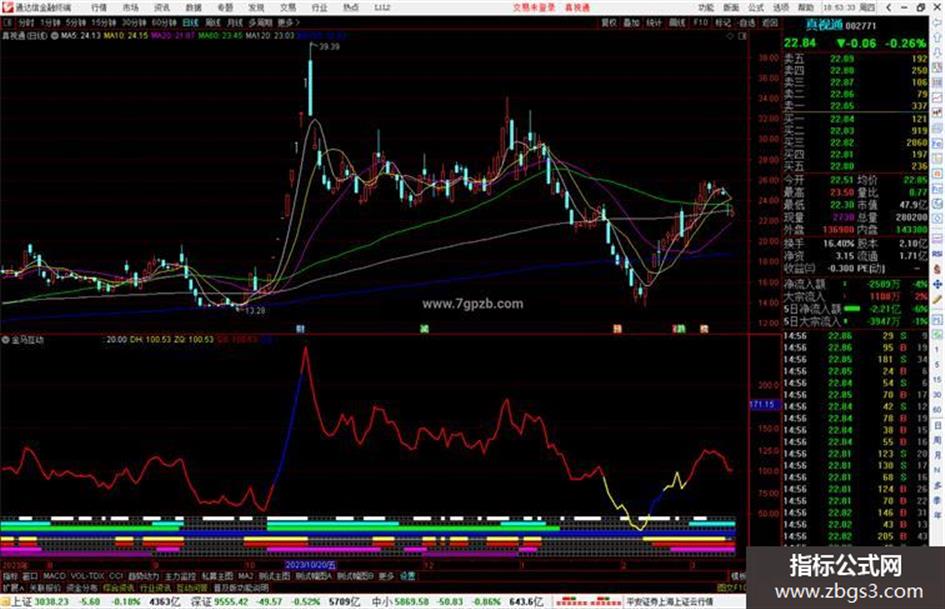Click the diamond icon at the chart's top-right corner
945x609 pixels.
730,36
